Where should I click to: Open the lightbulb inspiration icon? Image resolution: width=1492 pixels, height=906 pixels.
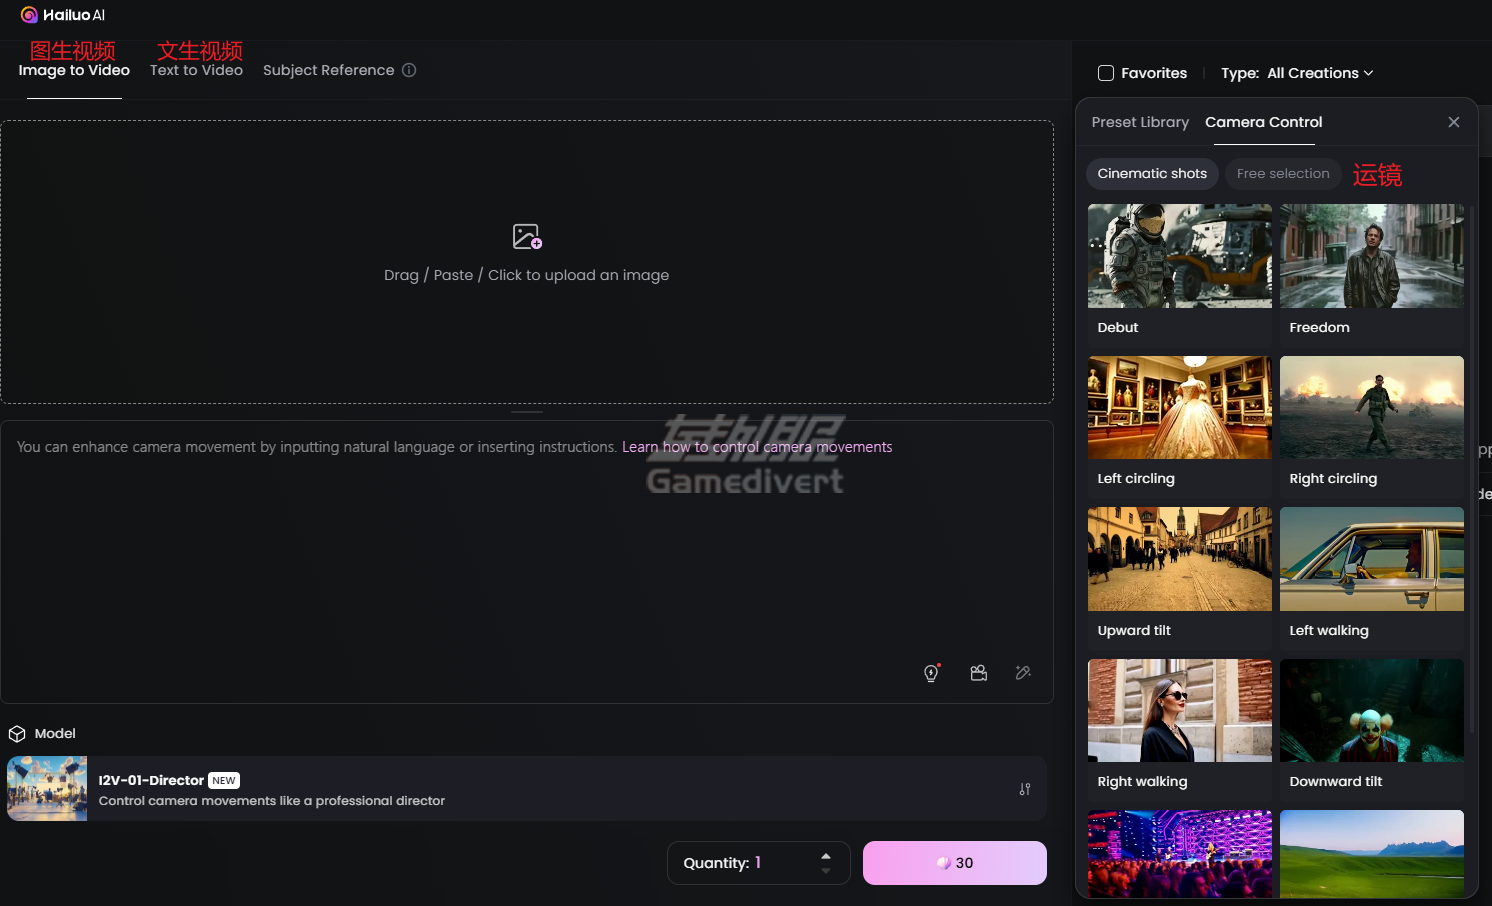931,673
